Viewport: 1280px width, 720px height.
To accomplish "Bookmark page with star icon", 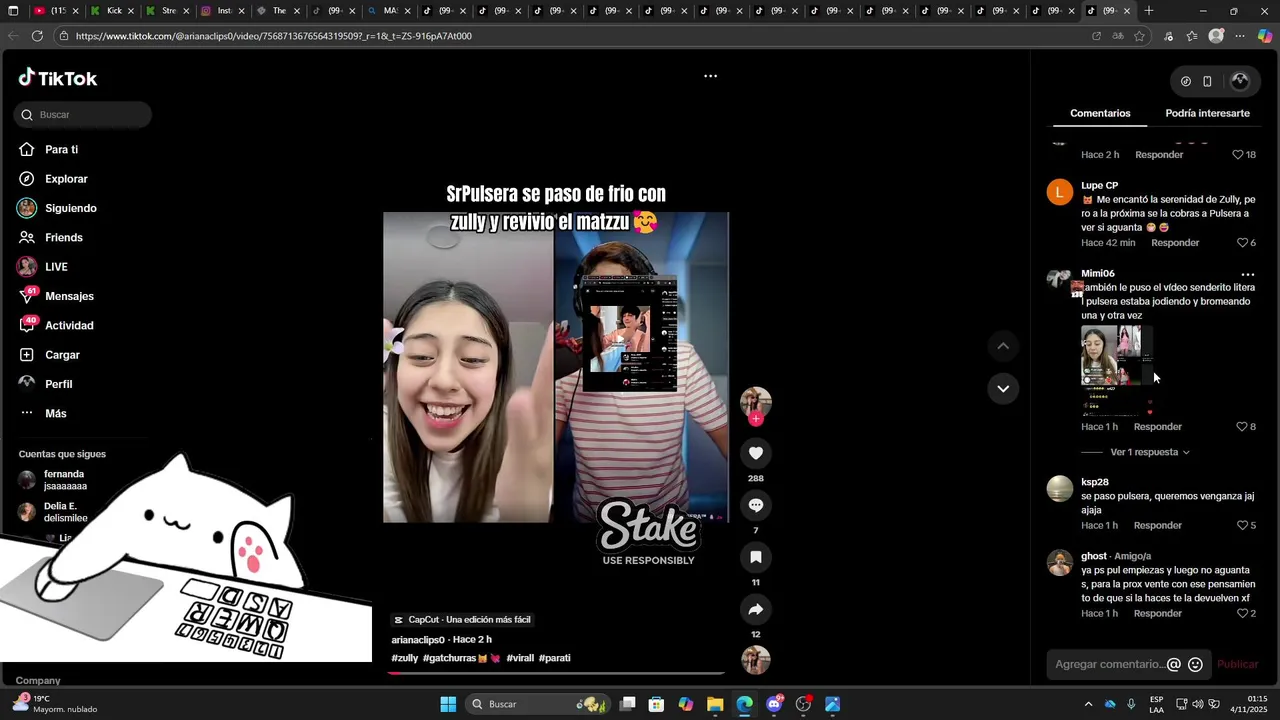I will 1139,36.
